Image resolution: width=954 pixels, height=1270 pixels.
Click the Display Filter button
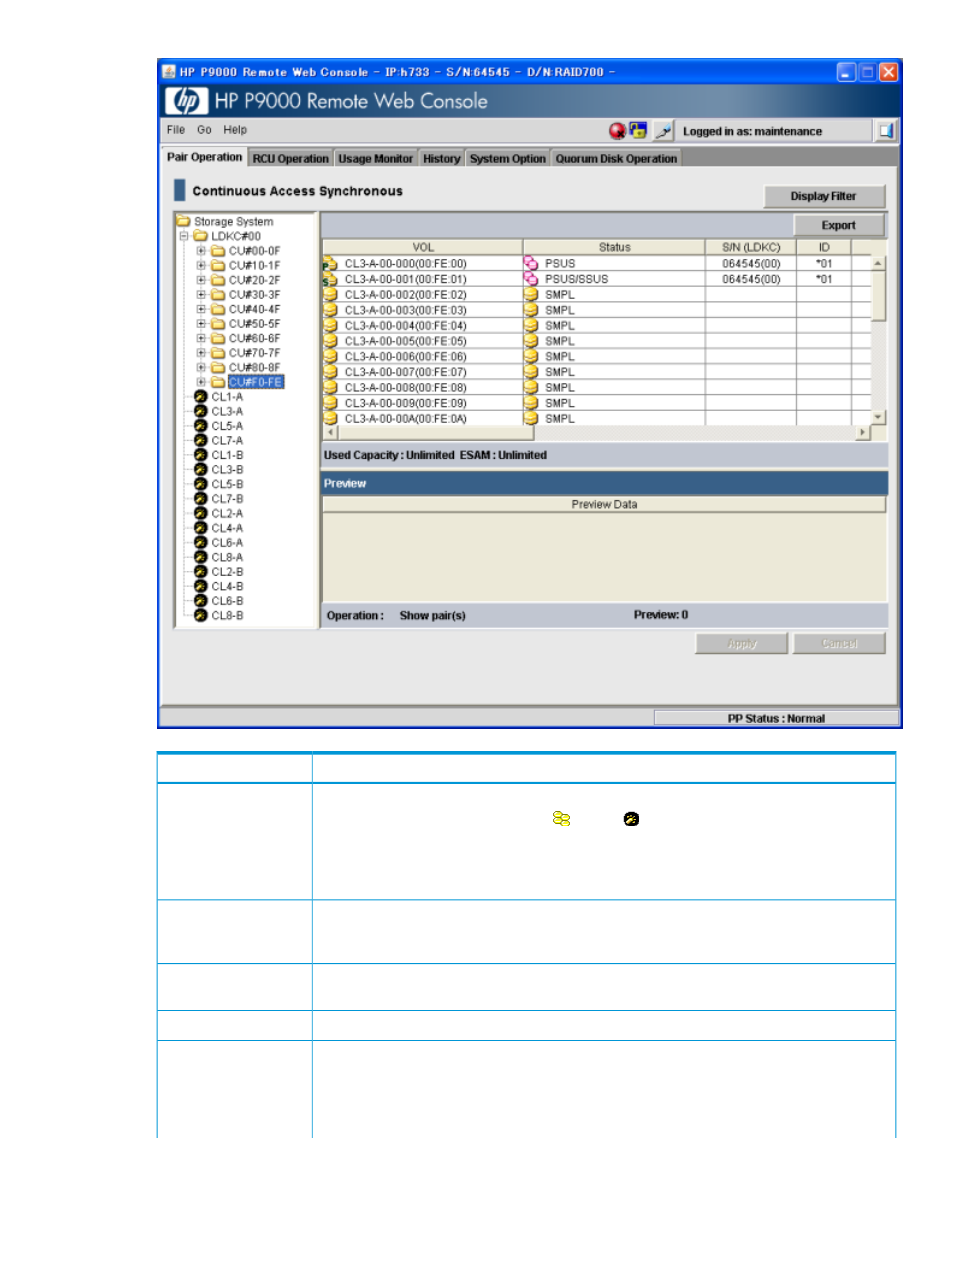(x=824, y=196)
